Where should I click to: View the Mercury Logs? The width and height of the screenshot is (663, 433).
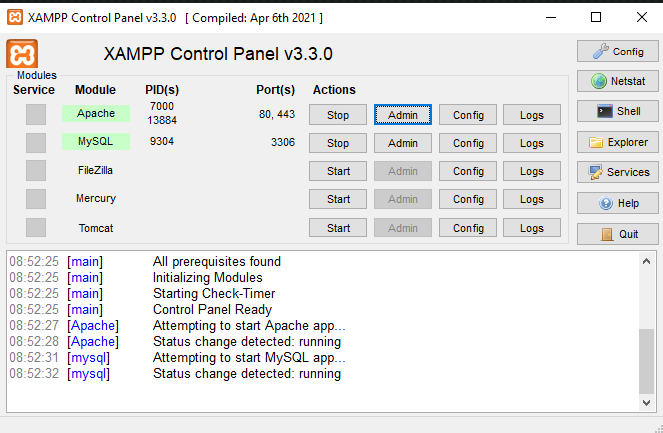(x=532, y=199)
